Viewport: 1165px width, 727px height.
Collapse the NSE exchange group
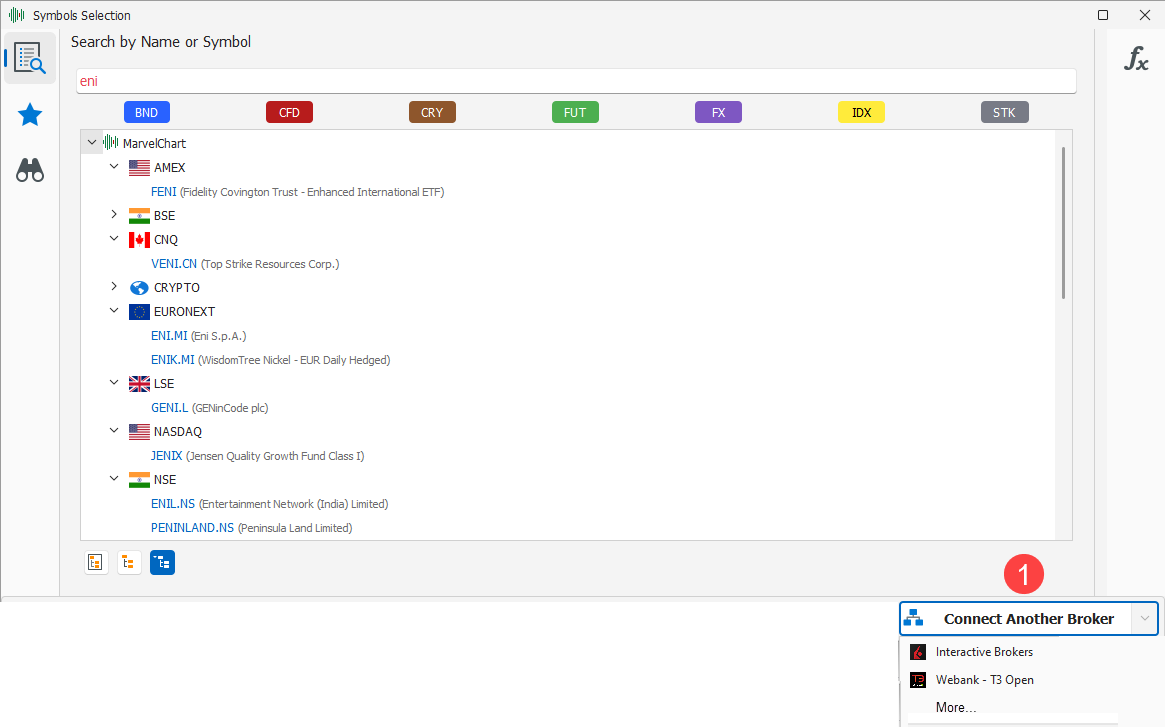pos(114,479)
